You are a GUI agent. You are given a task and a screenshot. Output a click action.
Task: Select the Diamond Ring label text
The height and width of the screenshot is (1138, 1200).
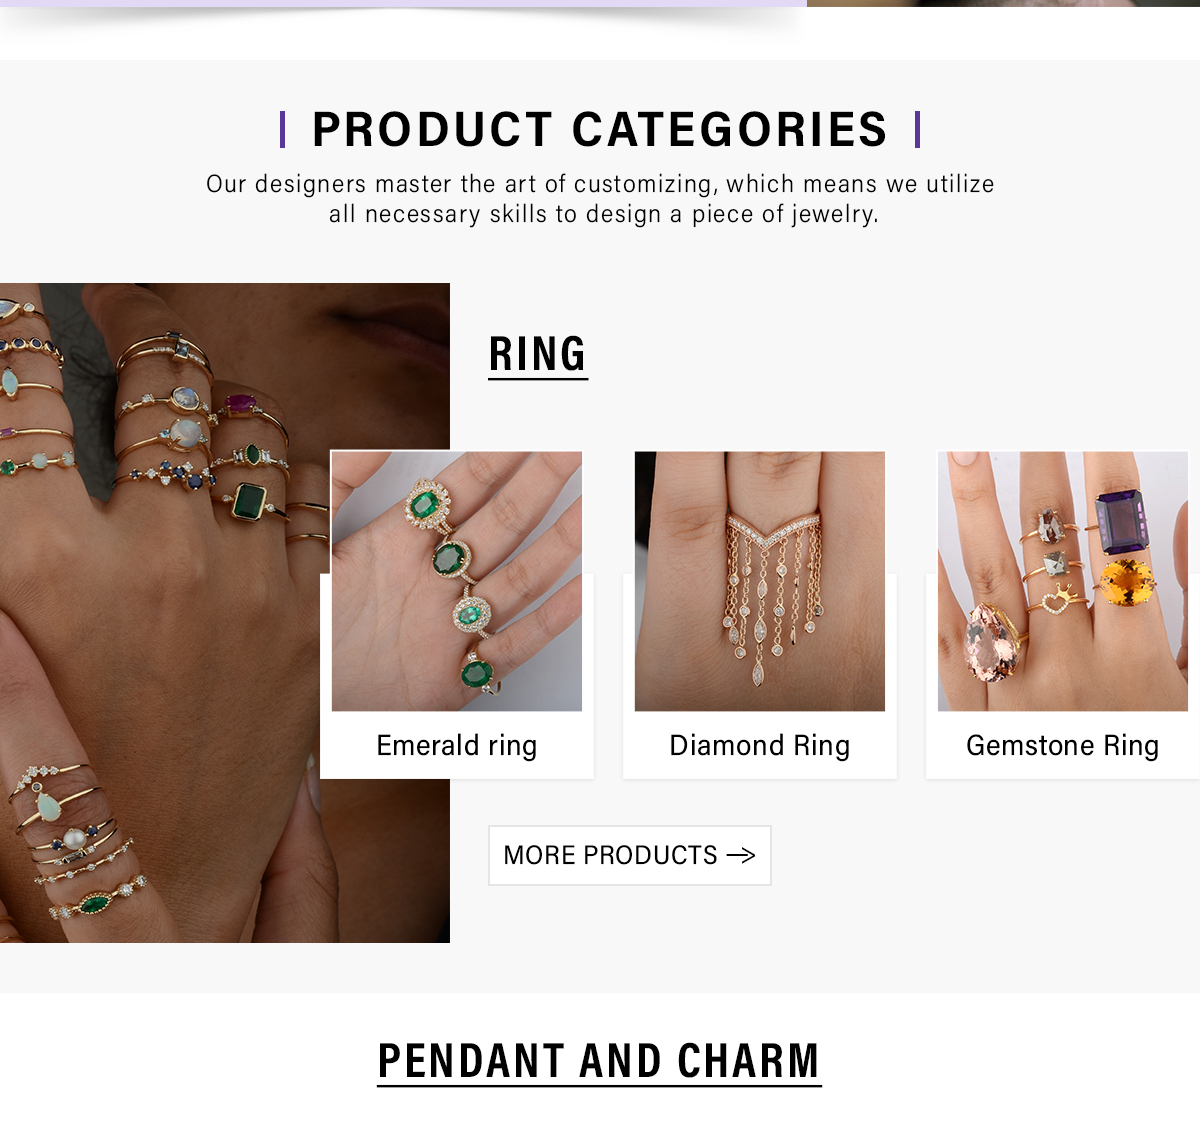coord(760,746)
